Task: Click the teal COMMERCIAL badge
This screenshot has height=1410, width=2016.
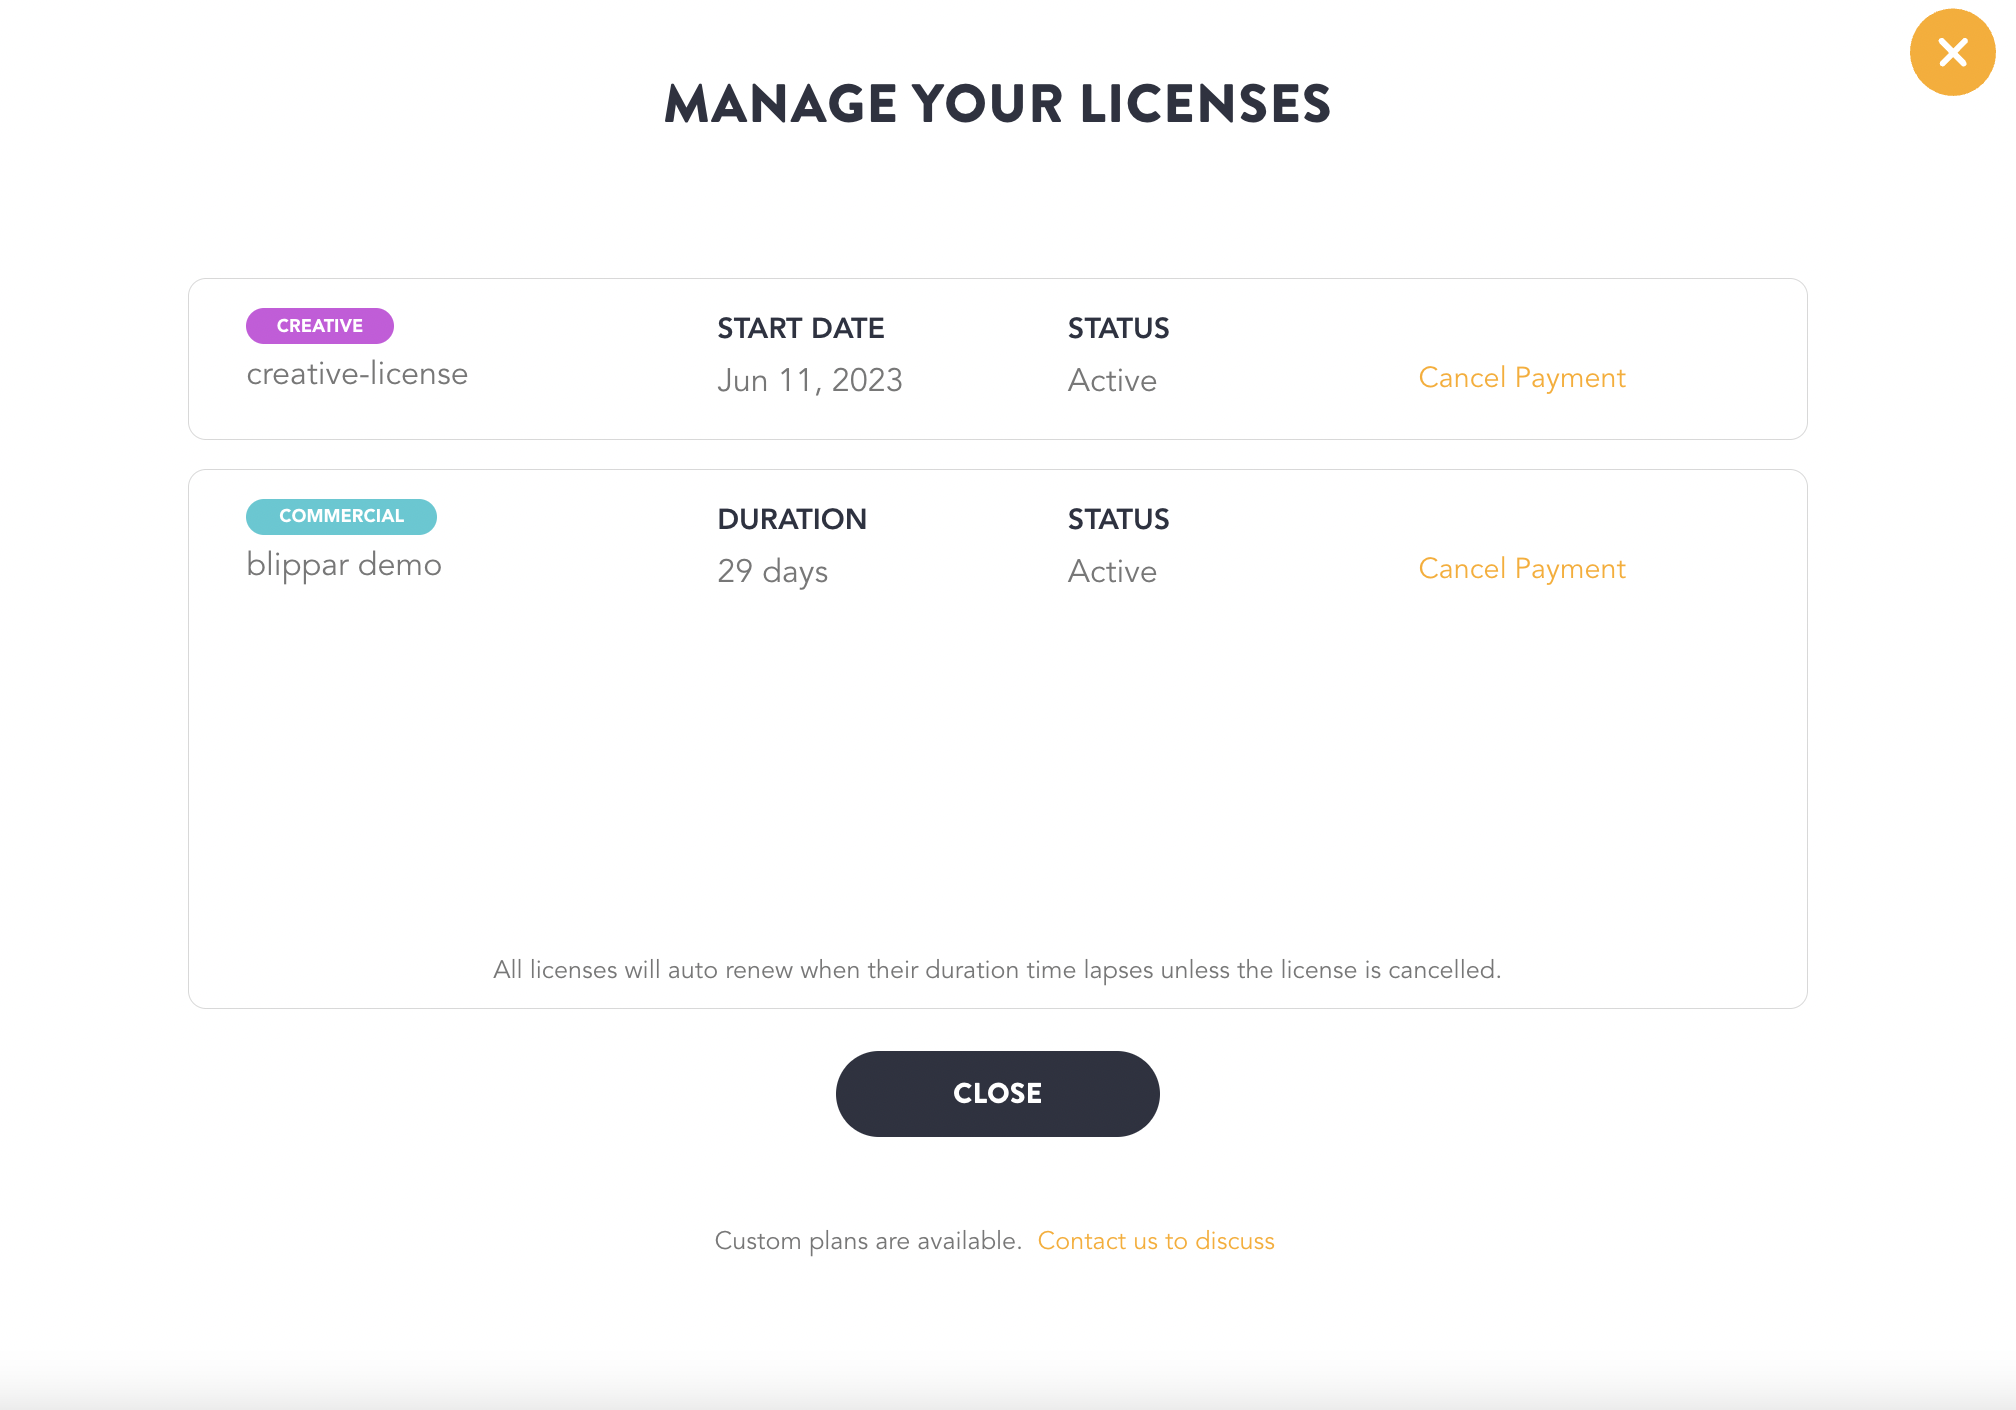Action: point(341,516)
